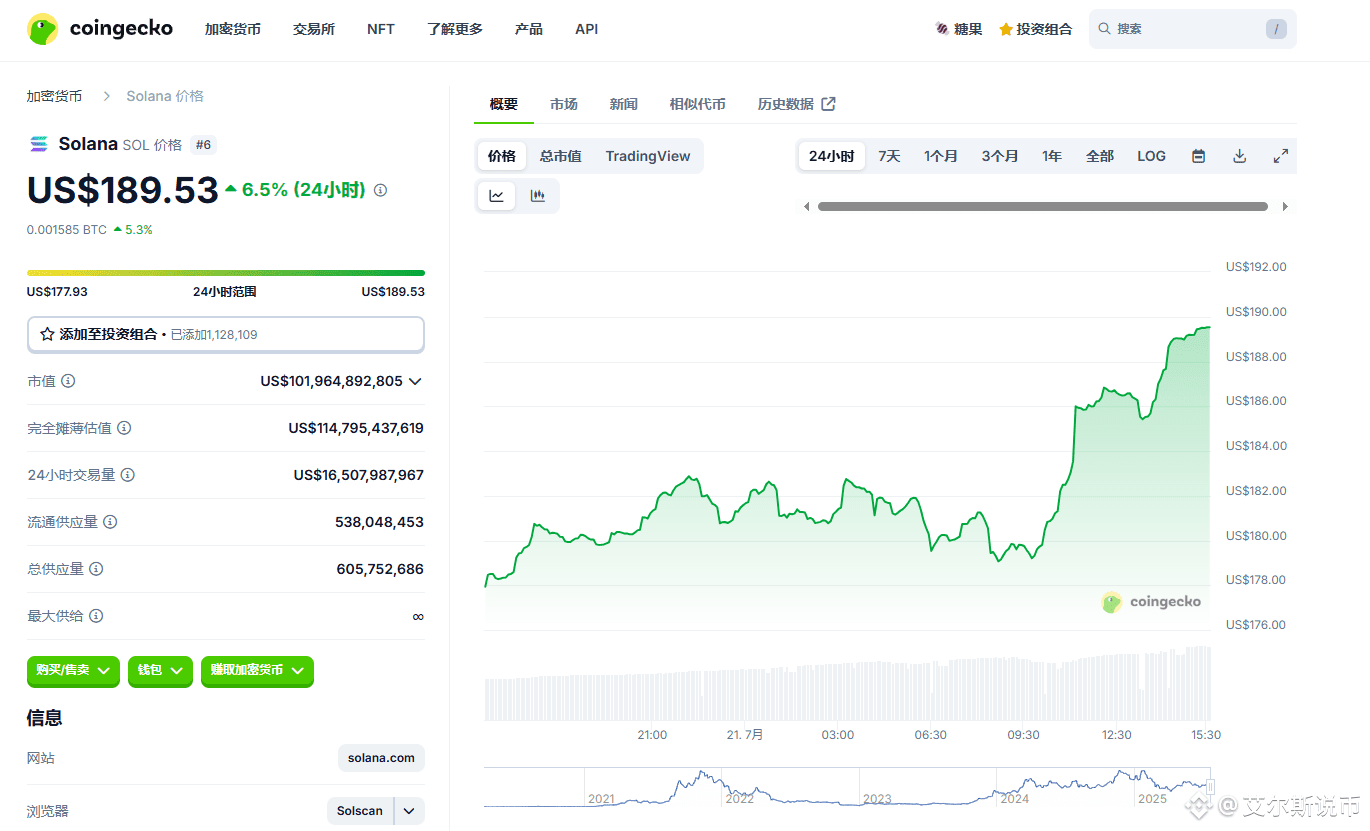This screenshot has height=831, width=1370.
Task: Open the NFT top menu
Action: pos(381,29)
